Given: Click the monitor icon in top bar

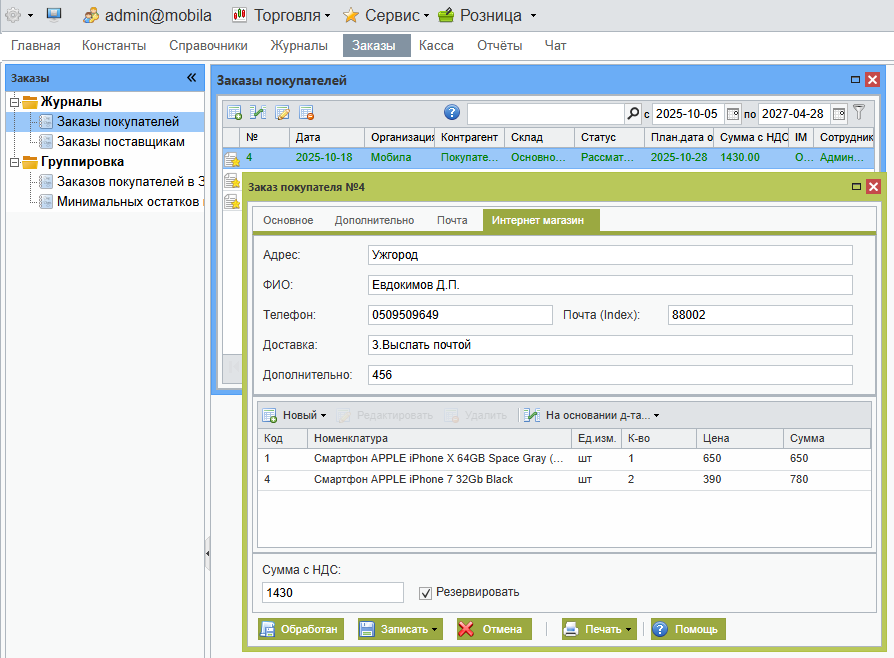Looking at the screenshot, I should pyautogui.click(x=54, y=15).
